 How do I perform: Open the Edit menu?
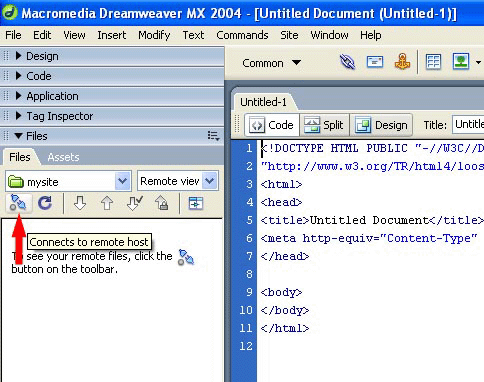(x=42, y=35)
